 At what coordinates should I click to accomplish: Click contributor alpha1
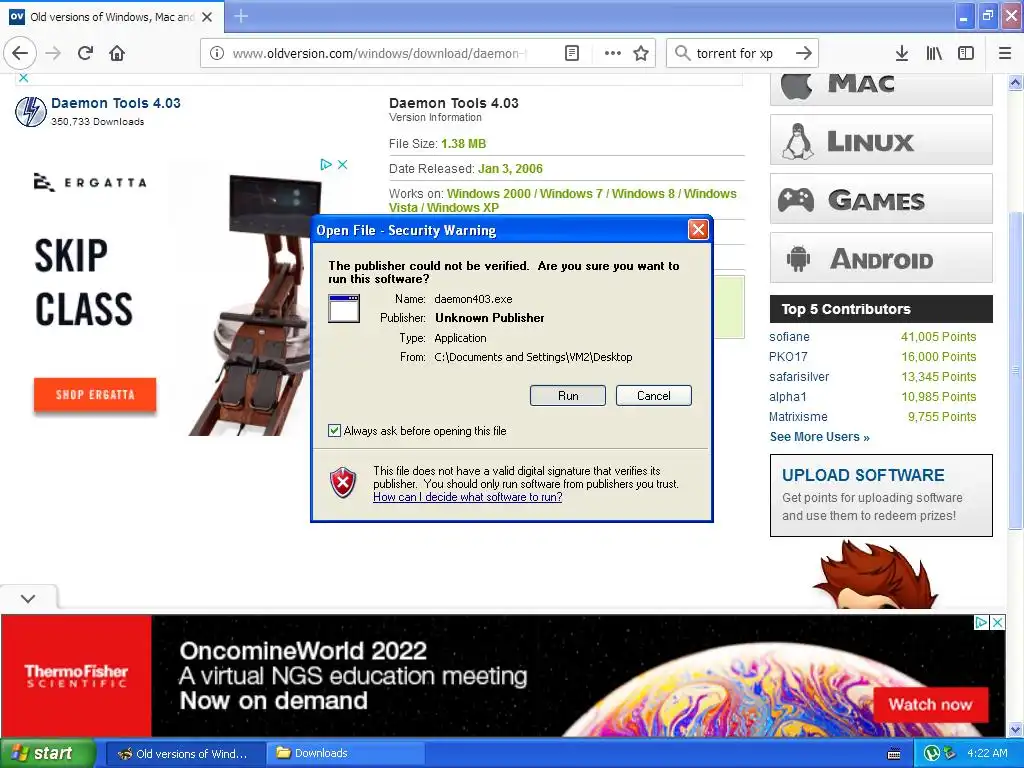[788, 397]
